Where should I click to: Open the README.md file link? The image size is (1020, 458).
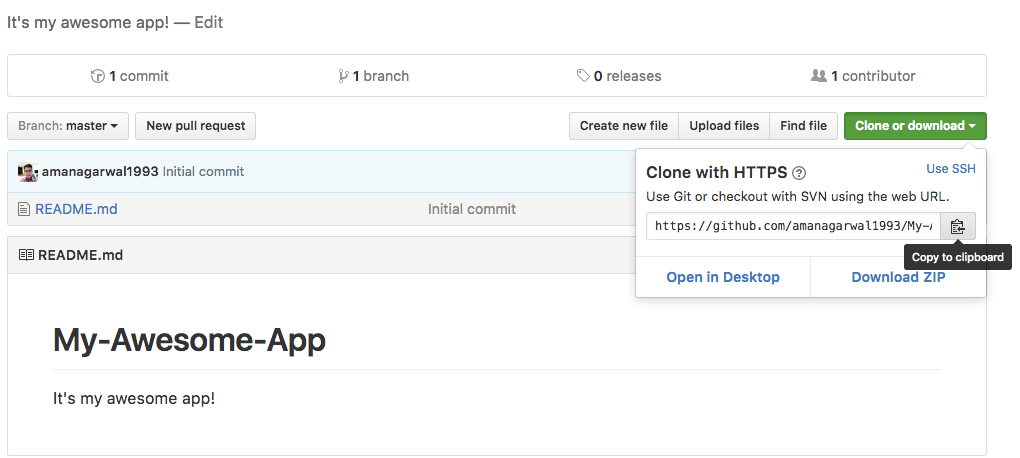coord(76,209)
